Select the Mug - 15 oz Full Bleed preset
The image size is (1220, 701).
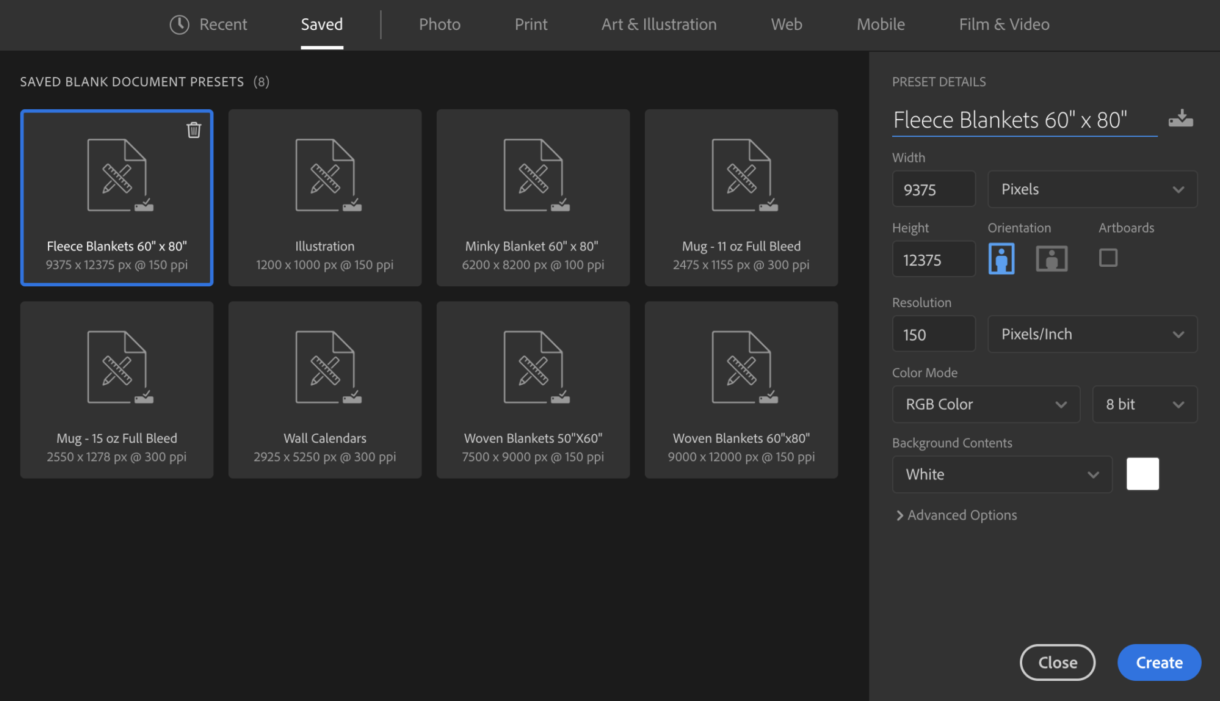pyautogui.click(x=117, y=390)
